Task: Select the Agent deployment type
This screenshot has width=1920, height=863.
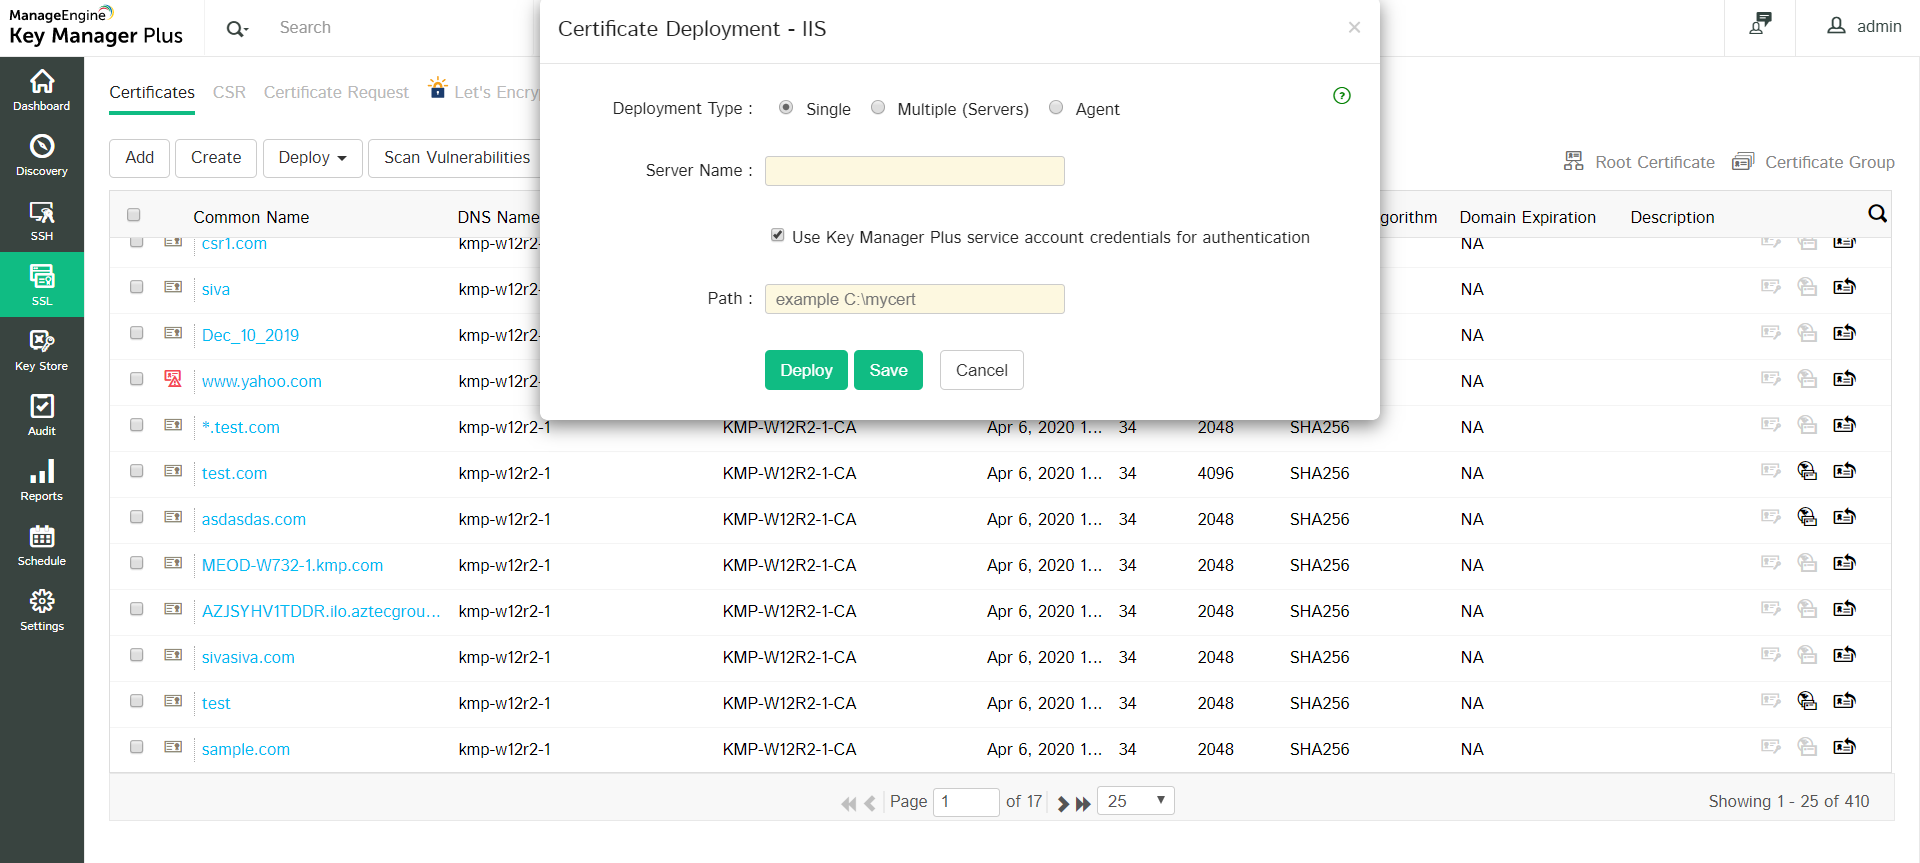Action: click(1056, 108)
